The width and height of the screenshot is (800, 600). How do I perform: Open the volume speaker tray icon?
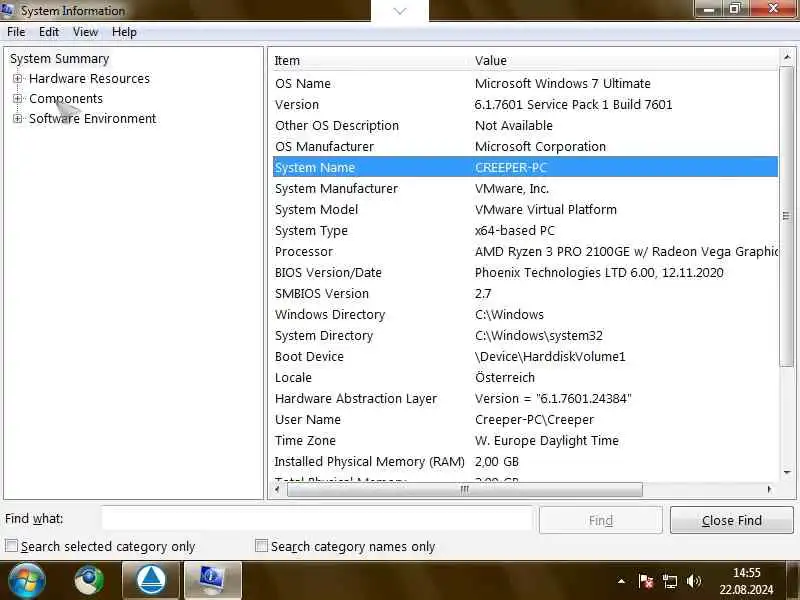tap(693, 581)
